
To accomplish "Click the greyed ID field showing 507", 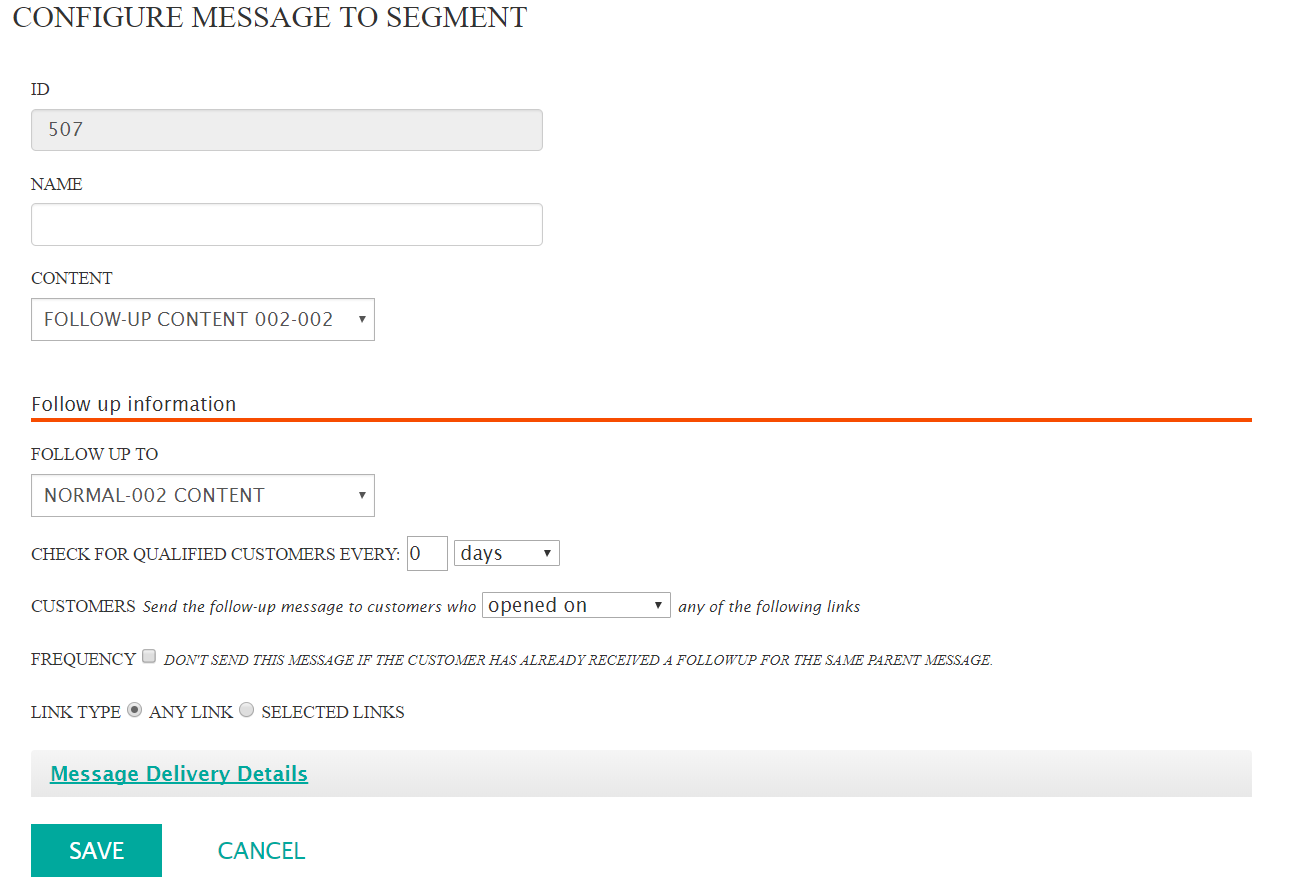I will tap(286, 130).
